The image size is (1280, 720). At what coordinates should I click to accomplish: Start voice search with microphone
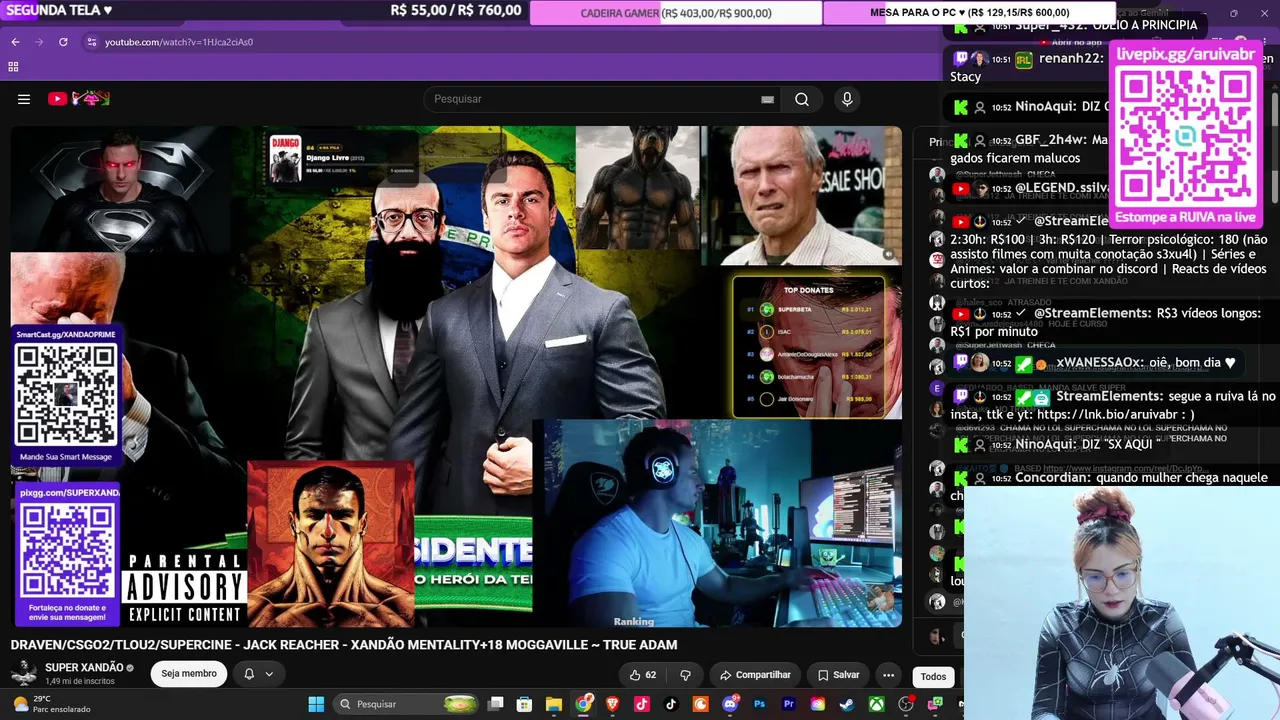coord(847,99)
